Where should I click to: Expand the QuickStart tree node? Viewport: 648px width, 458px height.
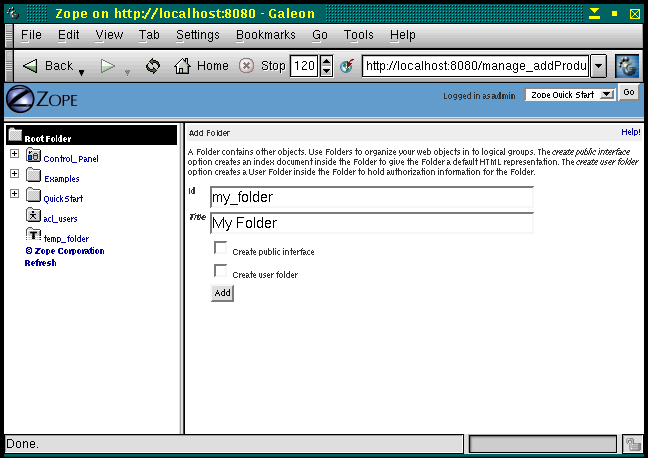pos(14,193)
